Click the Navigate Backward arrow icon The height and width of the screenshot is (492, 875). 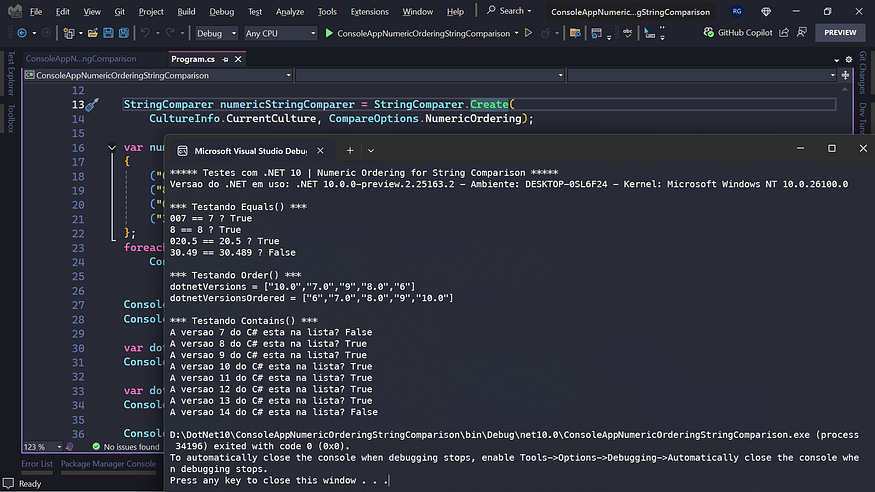coord(22,33)
